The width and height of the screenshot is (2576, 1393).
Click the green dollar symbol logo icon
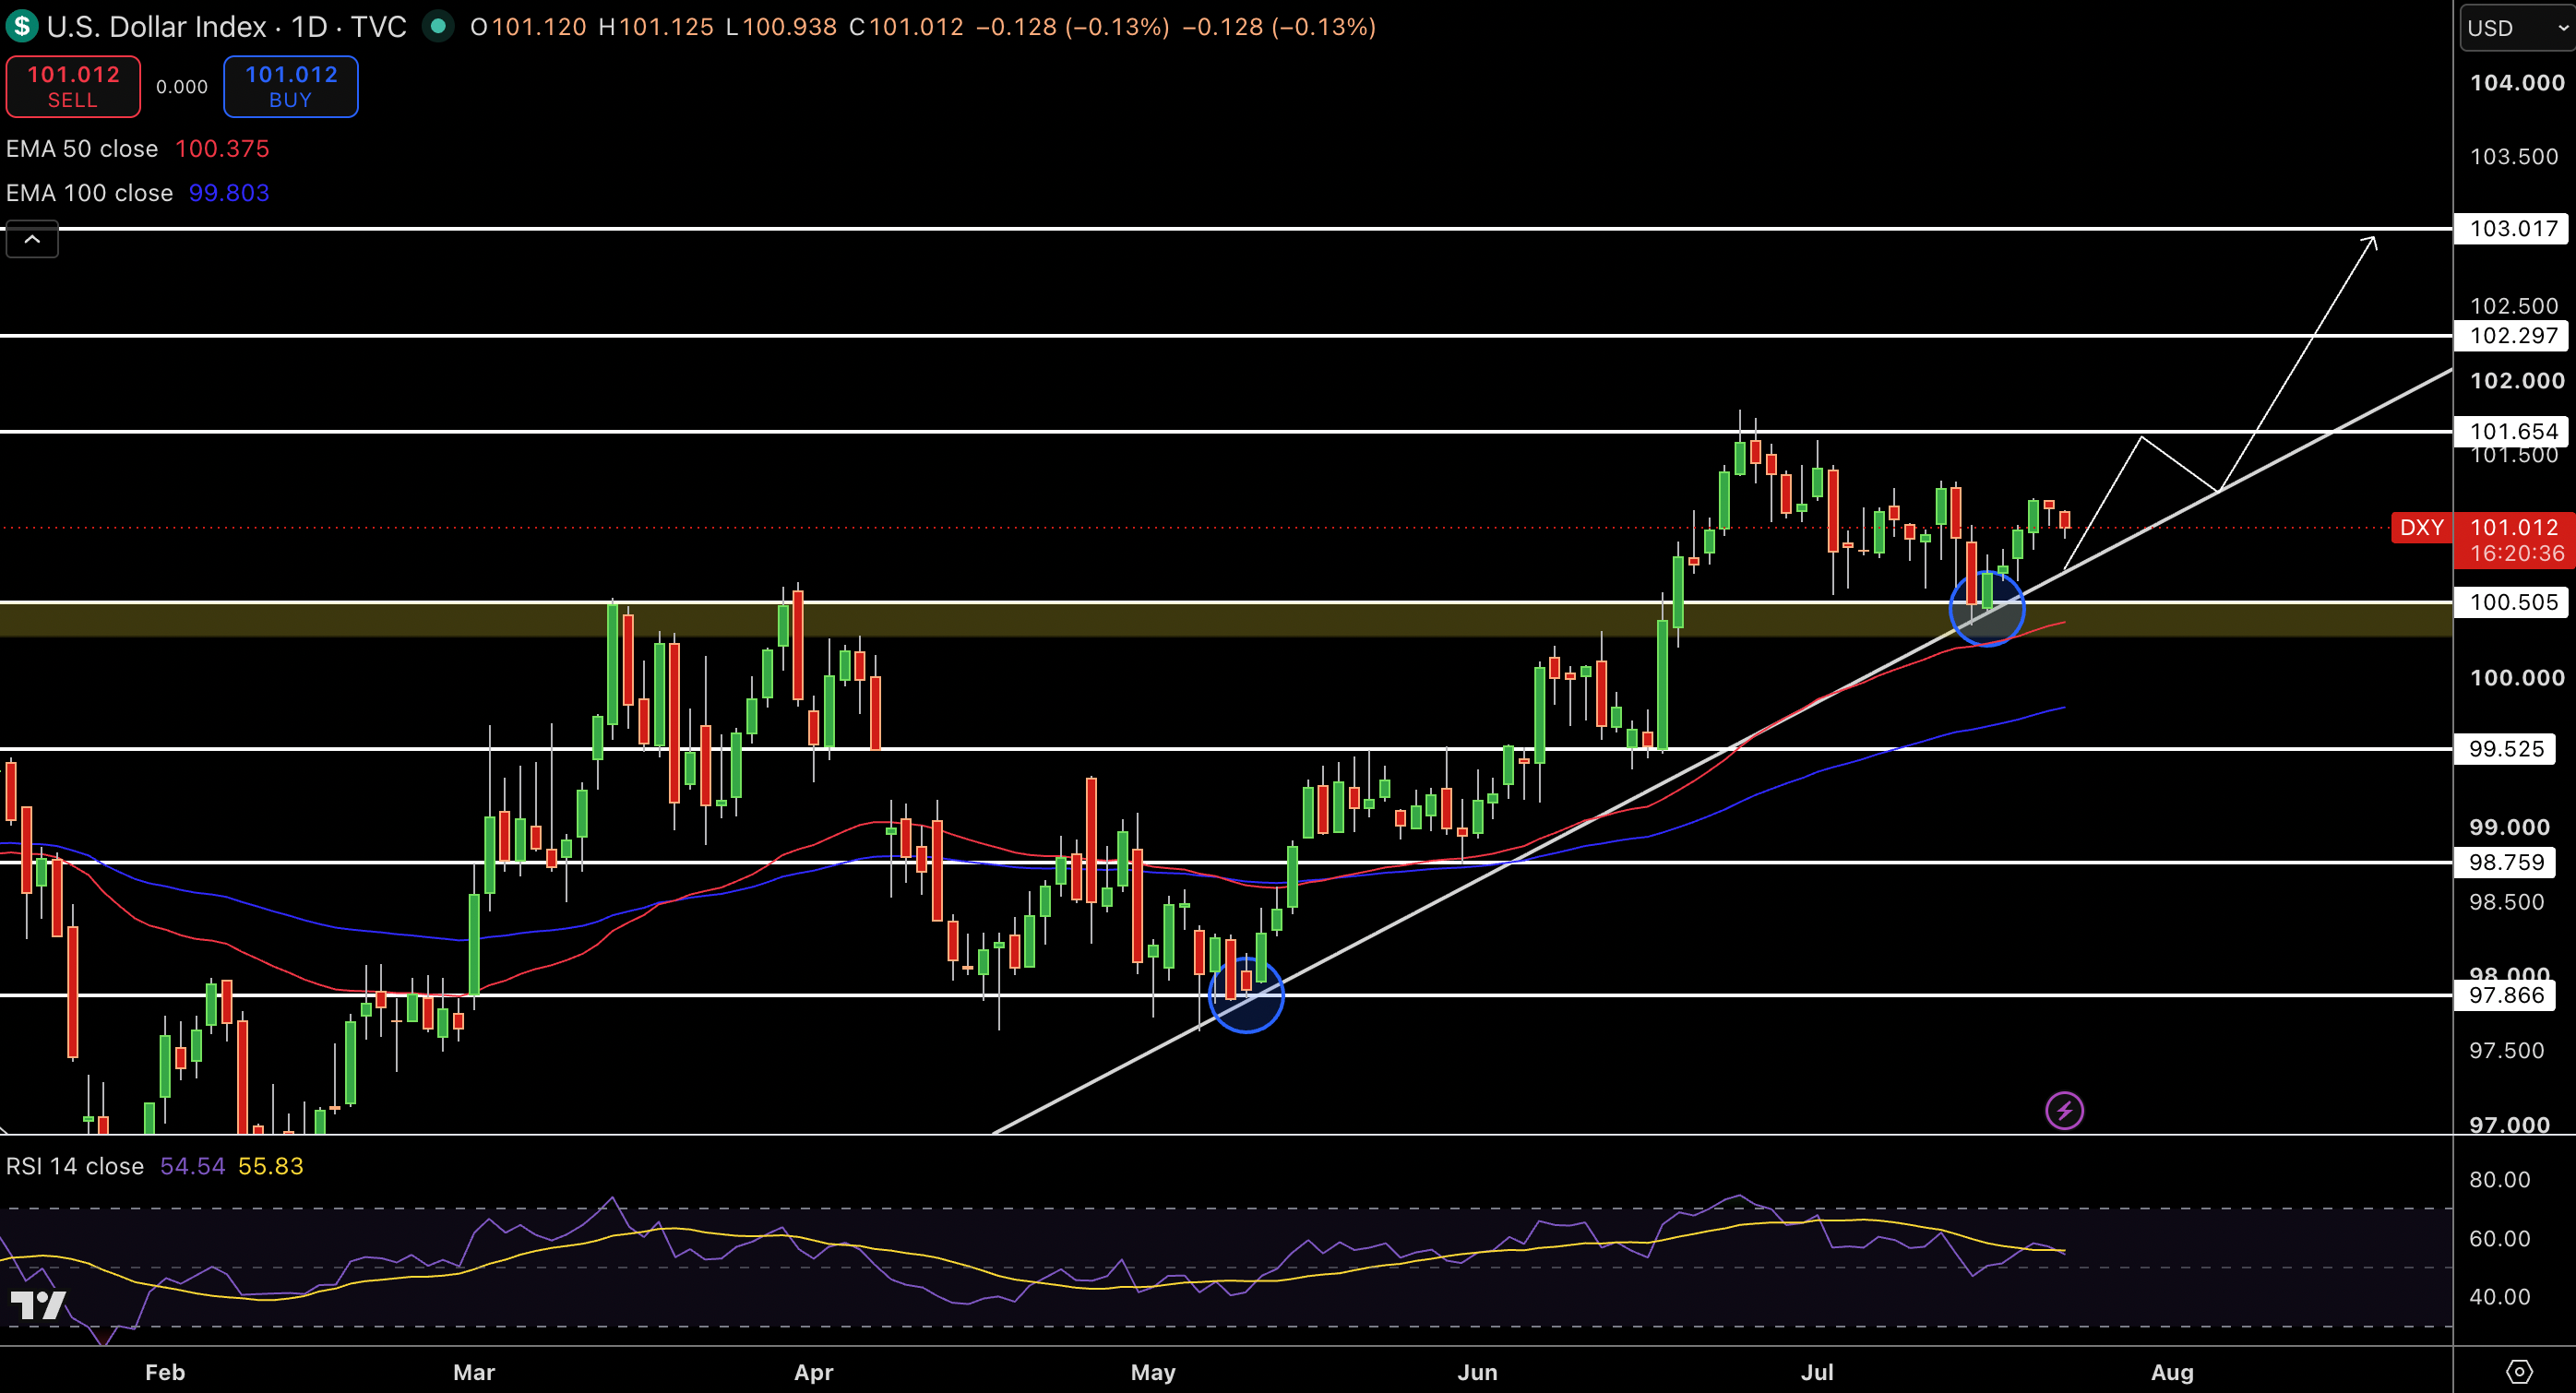(x=22, y=26)
